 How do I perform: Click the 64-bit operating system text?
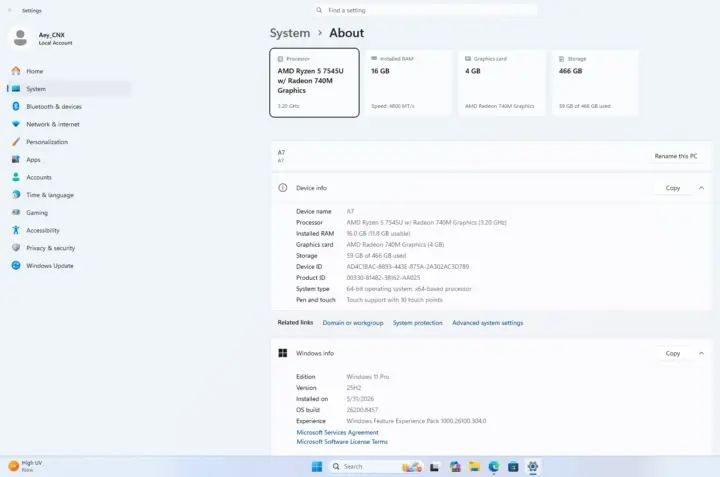click(409, 289)
